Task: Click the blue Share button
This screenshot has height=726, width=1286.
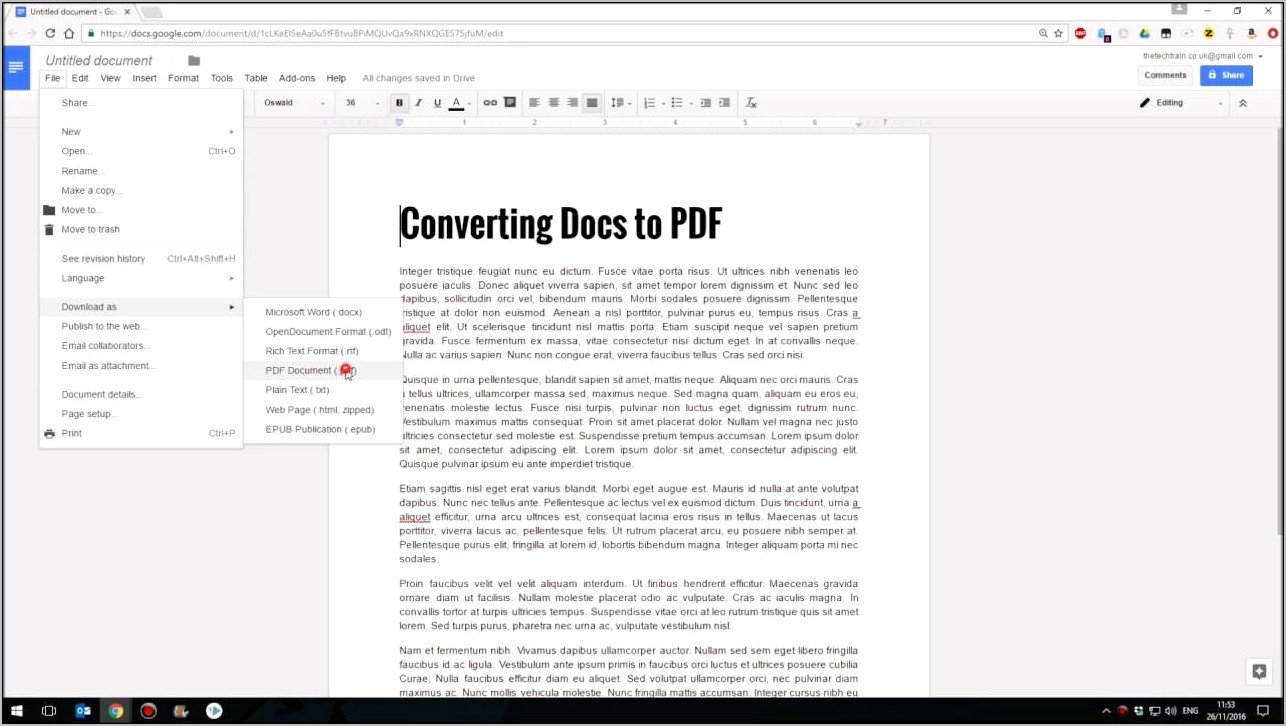Action: [x=1226, y=75]
